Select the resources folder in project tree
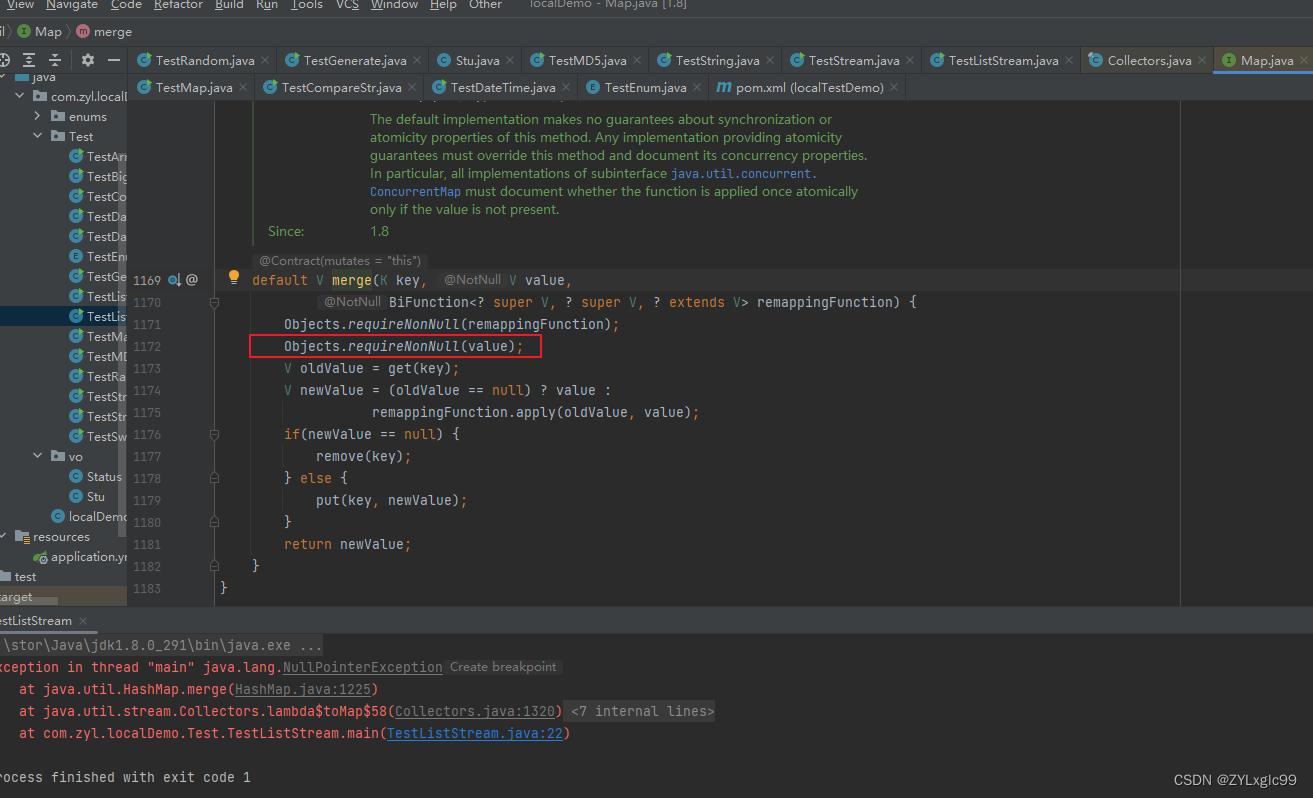The width and height of the screenshot is (1313, 798). (61, 537)
